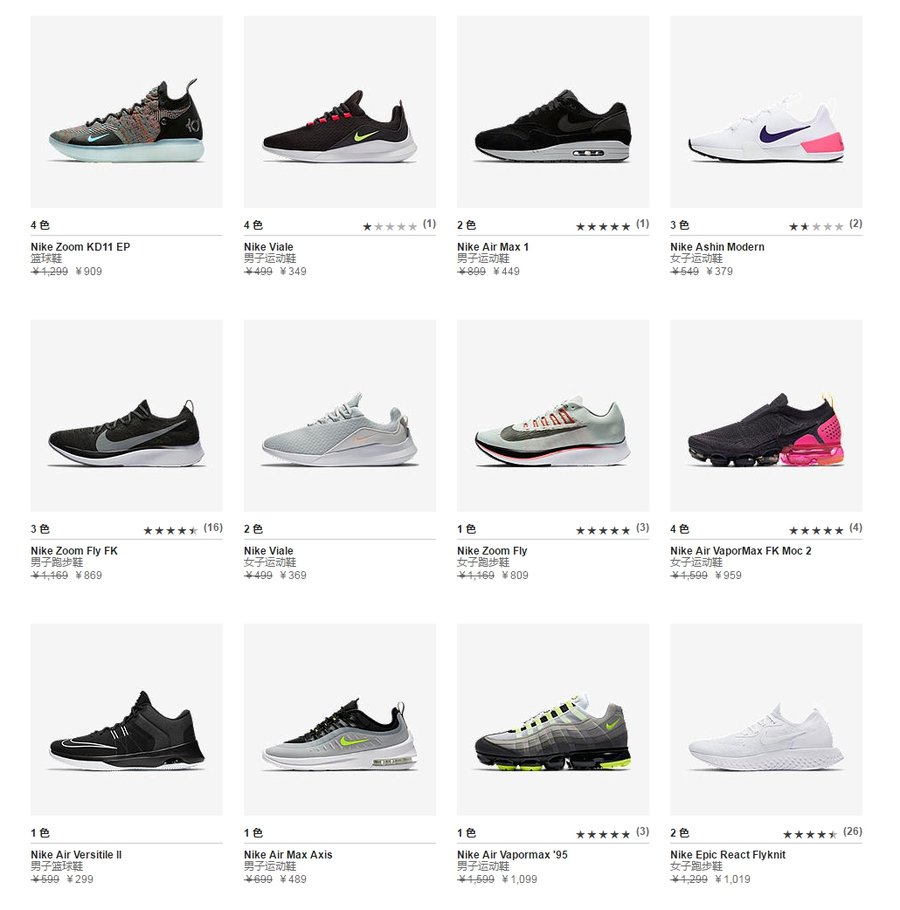The height and width of the screenshot is (910, 900).
Task: Open the Nike Zoom KD11 EP shoe image
Action: pos(126,112)
